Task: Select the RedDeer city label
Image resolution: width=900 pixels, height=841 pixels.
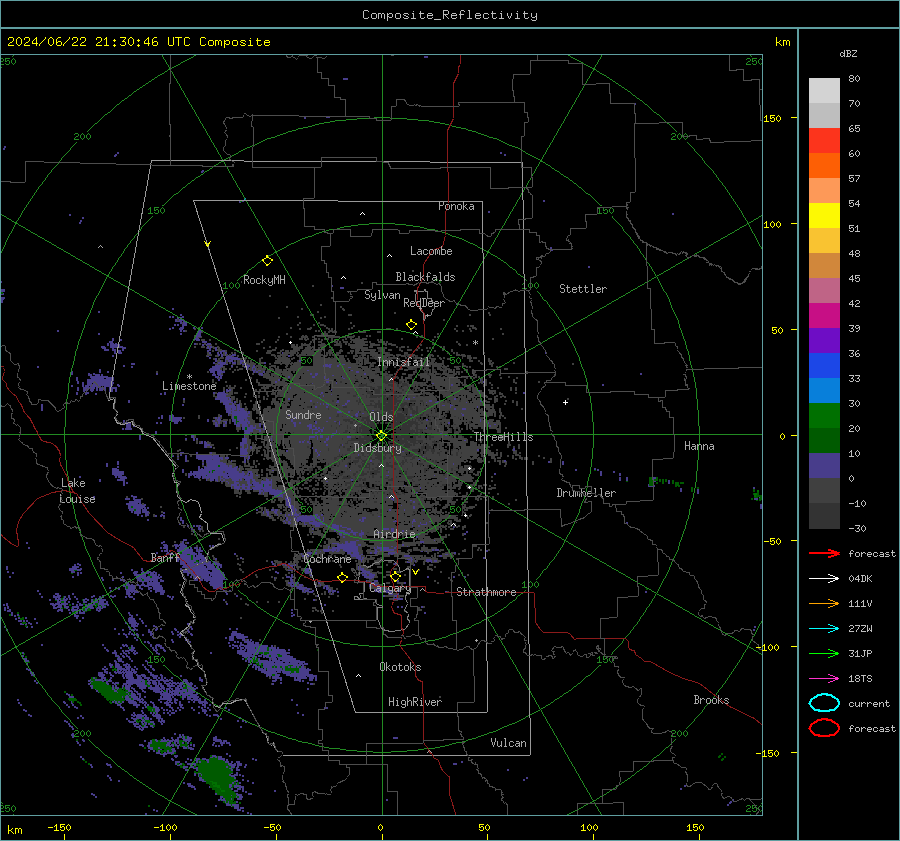Action: click(424, 303)
